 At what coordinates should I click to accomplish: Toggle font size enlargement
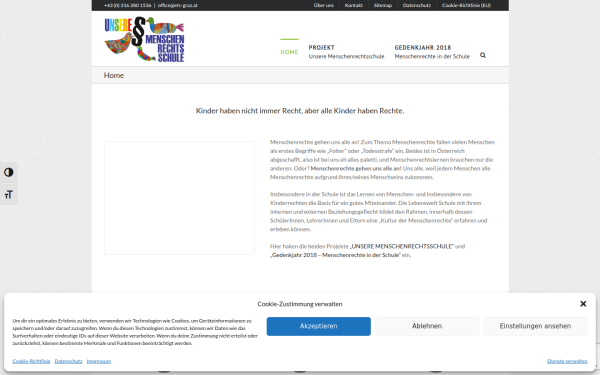click(x=8, y=195)
